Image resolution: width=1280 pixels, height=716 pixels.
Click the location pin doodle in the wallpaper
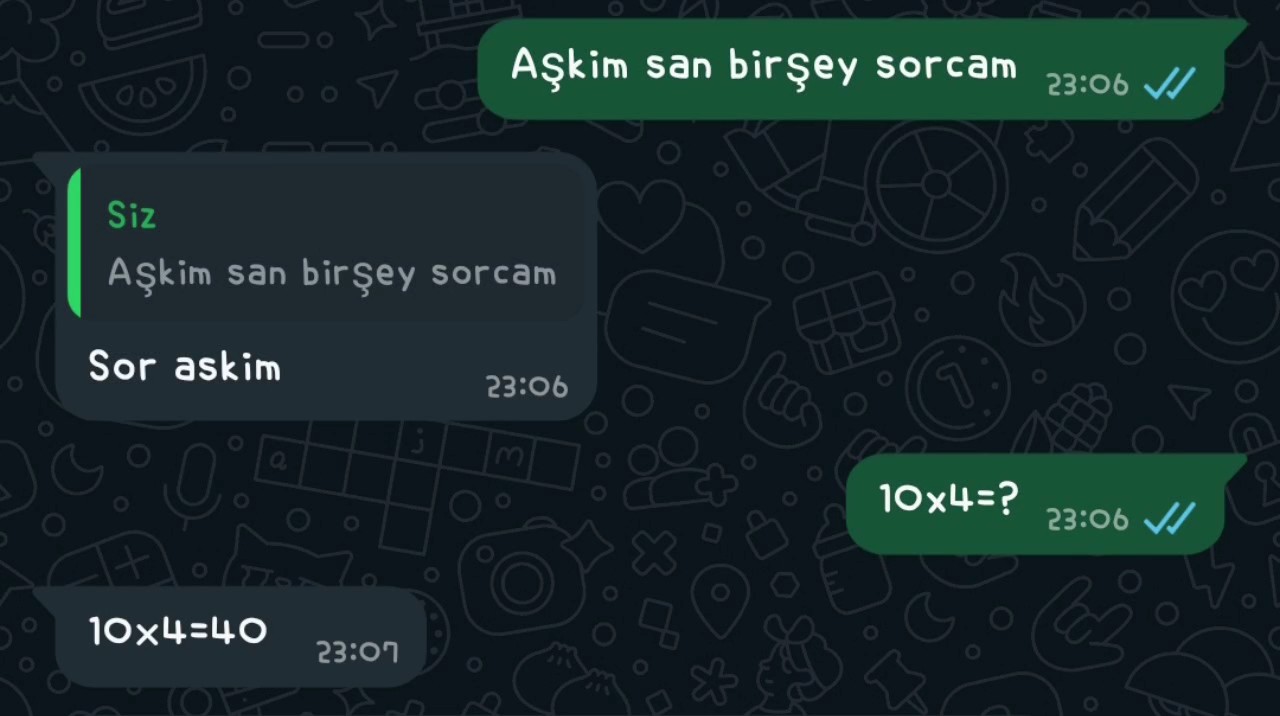720,600
